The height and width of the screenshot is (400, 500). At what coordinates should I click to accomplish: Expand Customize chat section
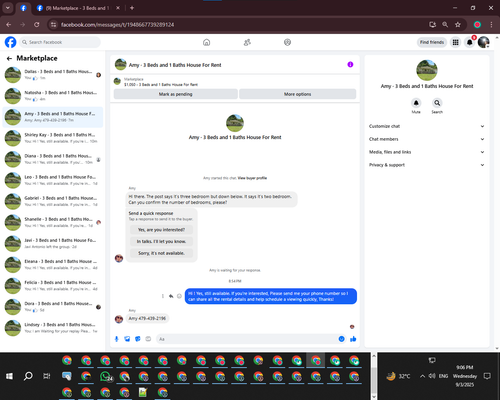point(426,126)
